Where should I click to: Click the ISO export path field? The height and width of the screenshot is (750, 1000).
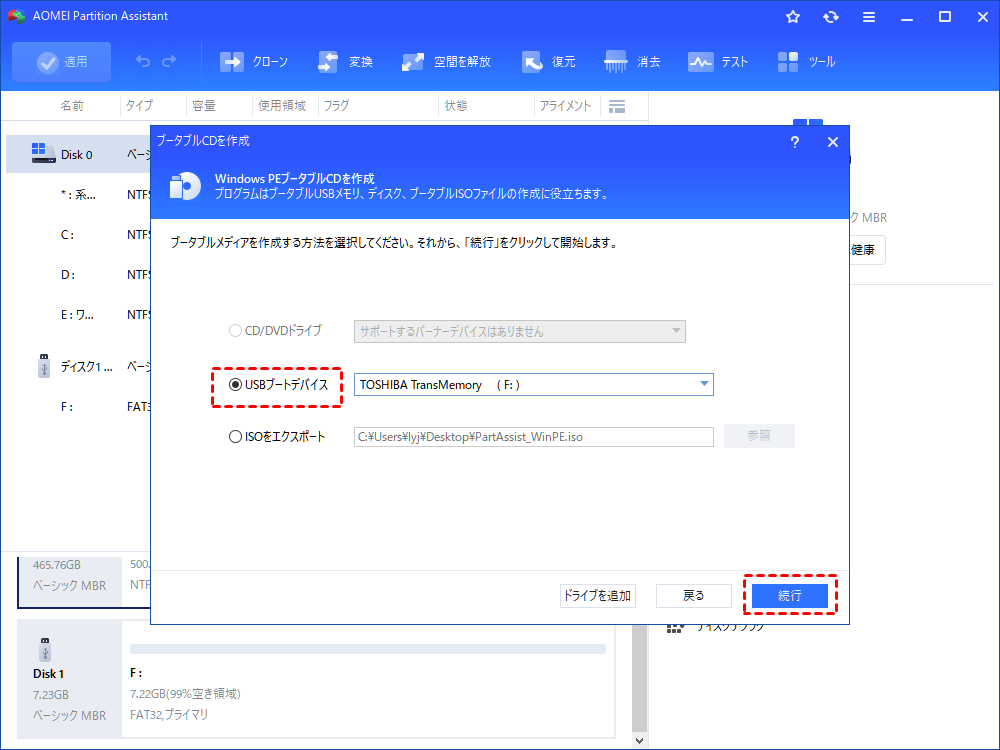pyautogui.click(x=534, y=437)
